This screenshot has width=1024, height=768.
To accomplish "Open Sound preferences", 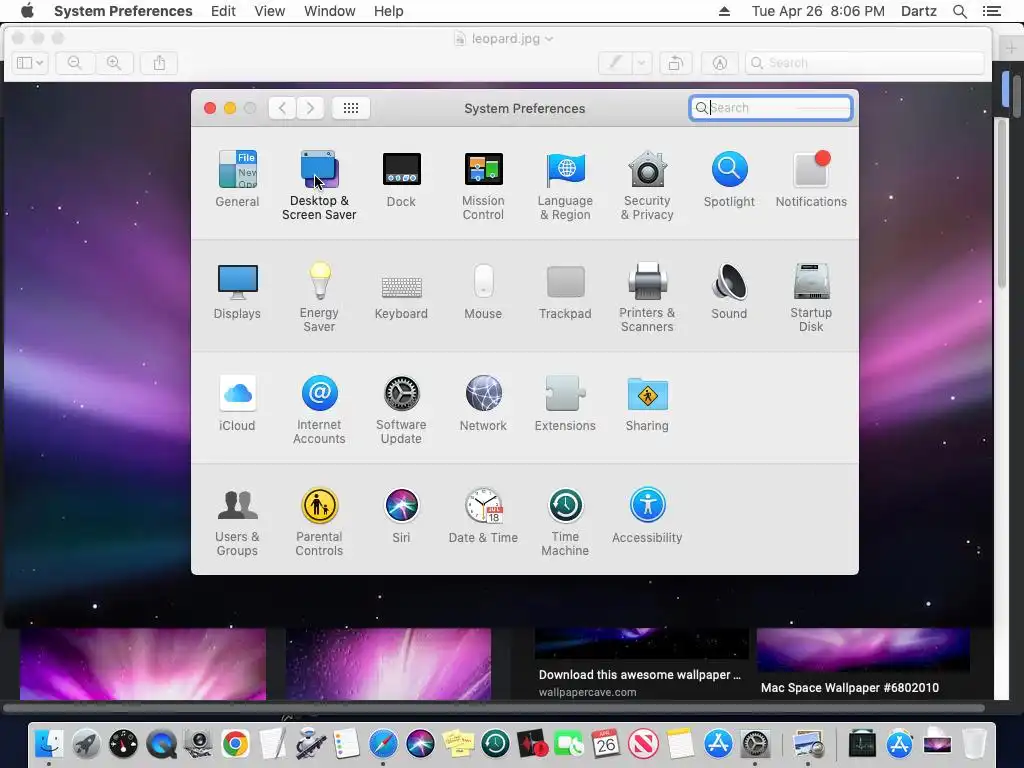I will click(x=729, y=291).
